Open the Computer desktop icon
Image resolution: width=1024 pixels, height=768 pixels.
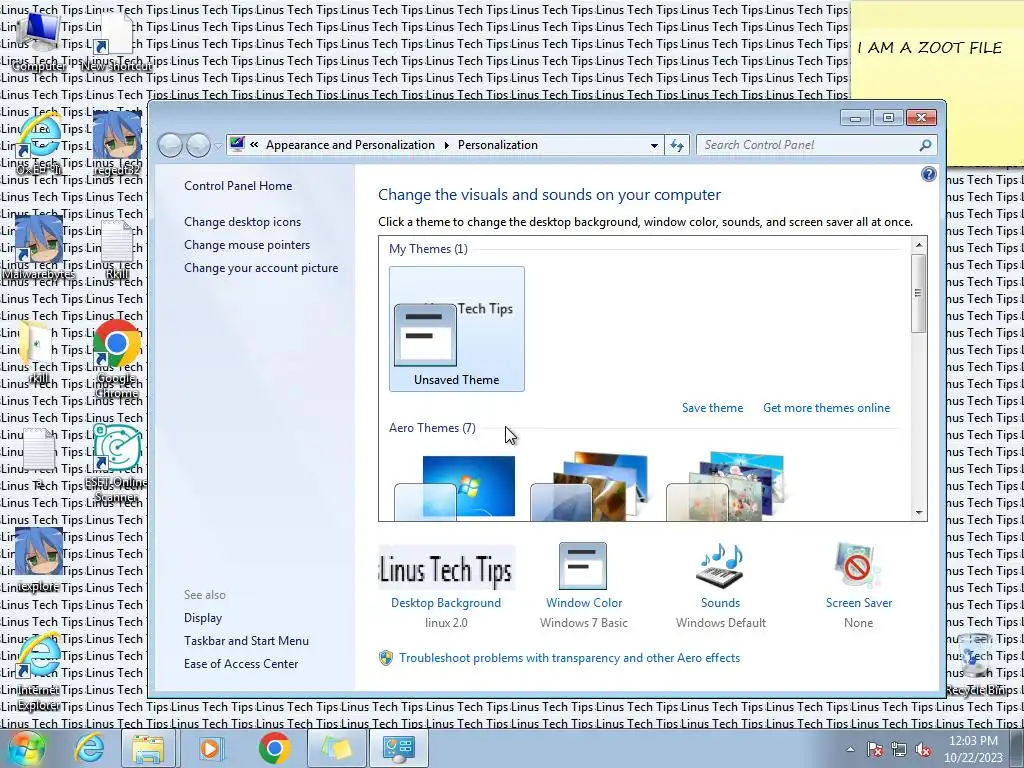(39, 40)
